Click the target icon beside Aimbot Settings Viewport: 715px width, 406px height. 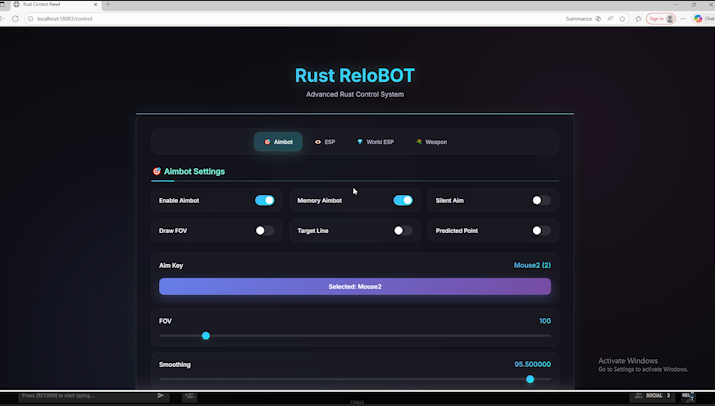tap(156, 171)
